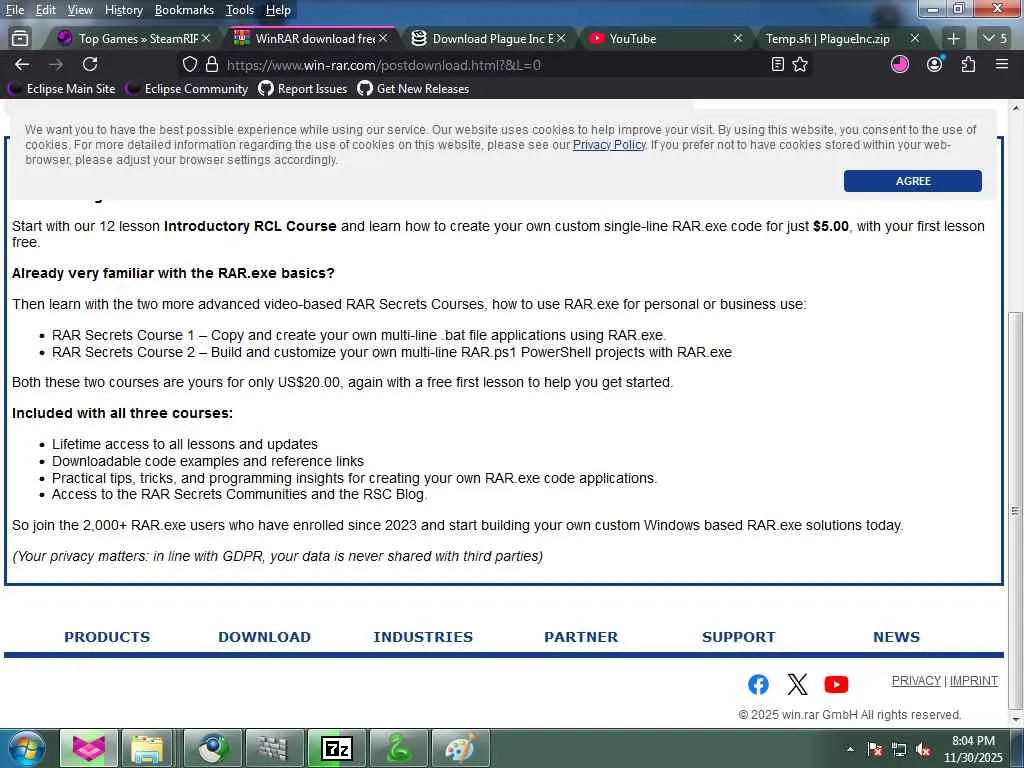Image resolution: width=1024 pixels, height=768 pixels.
Task: Open the sidebar tab view icon
Action: pyautogui.click(x=20, y=39)
